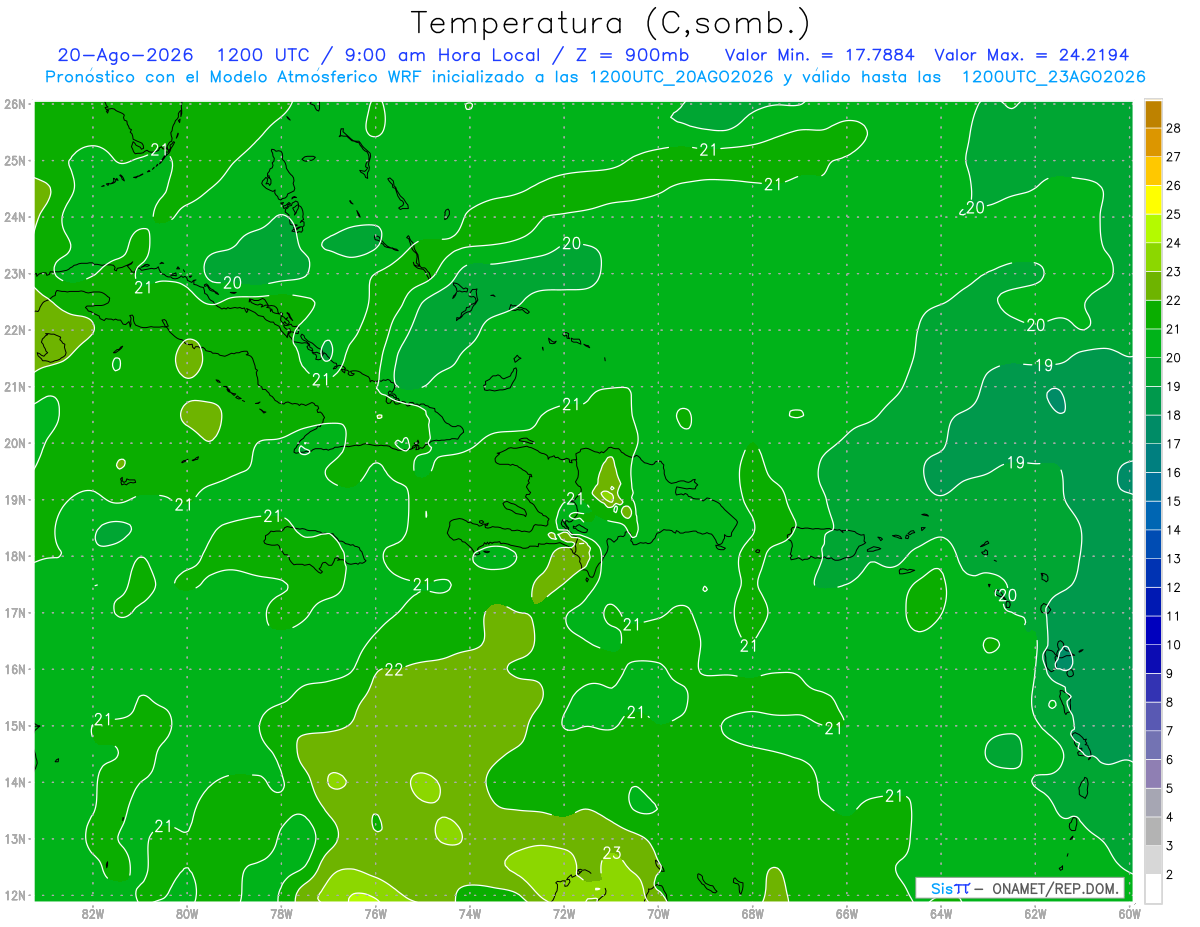Click the '18N' latitude axis label

click(x=15, y=556)
